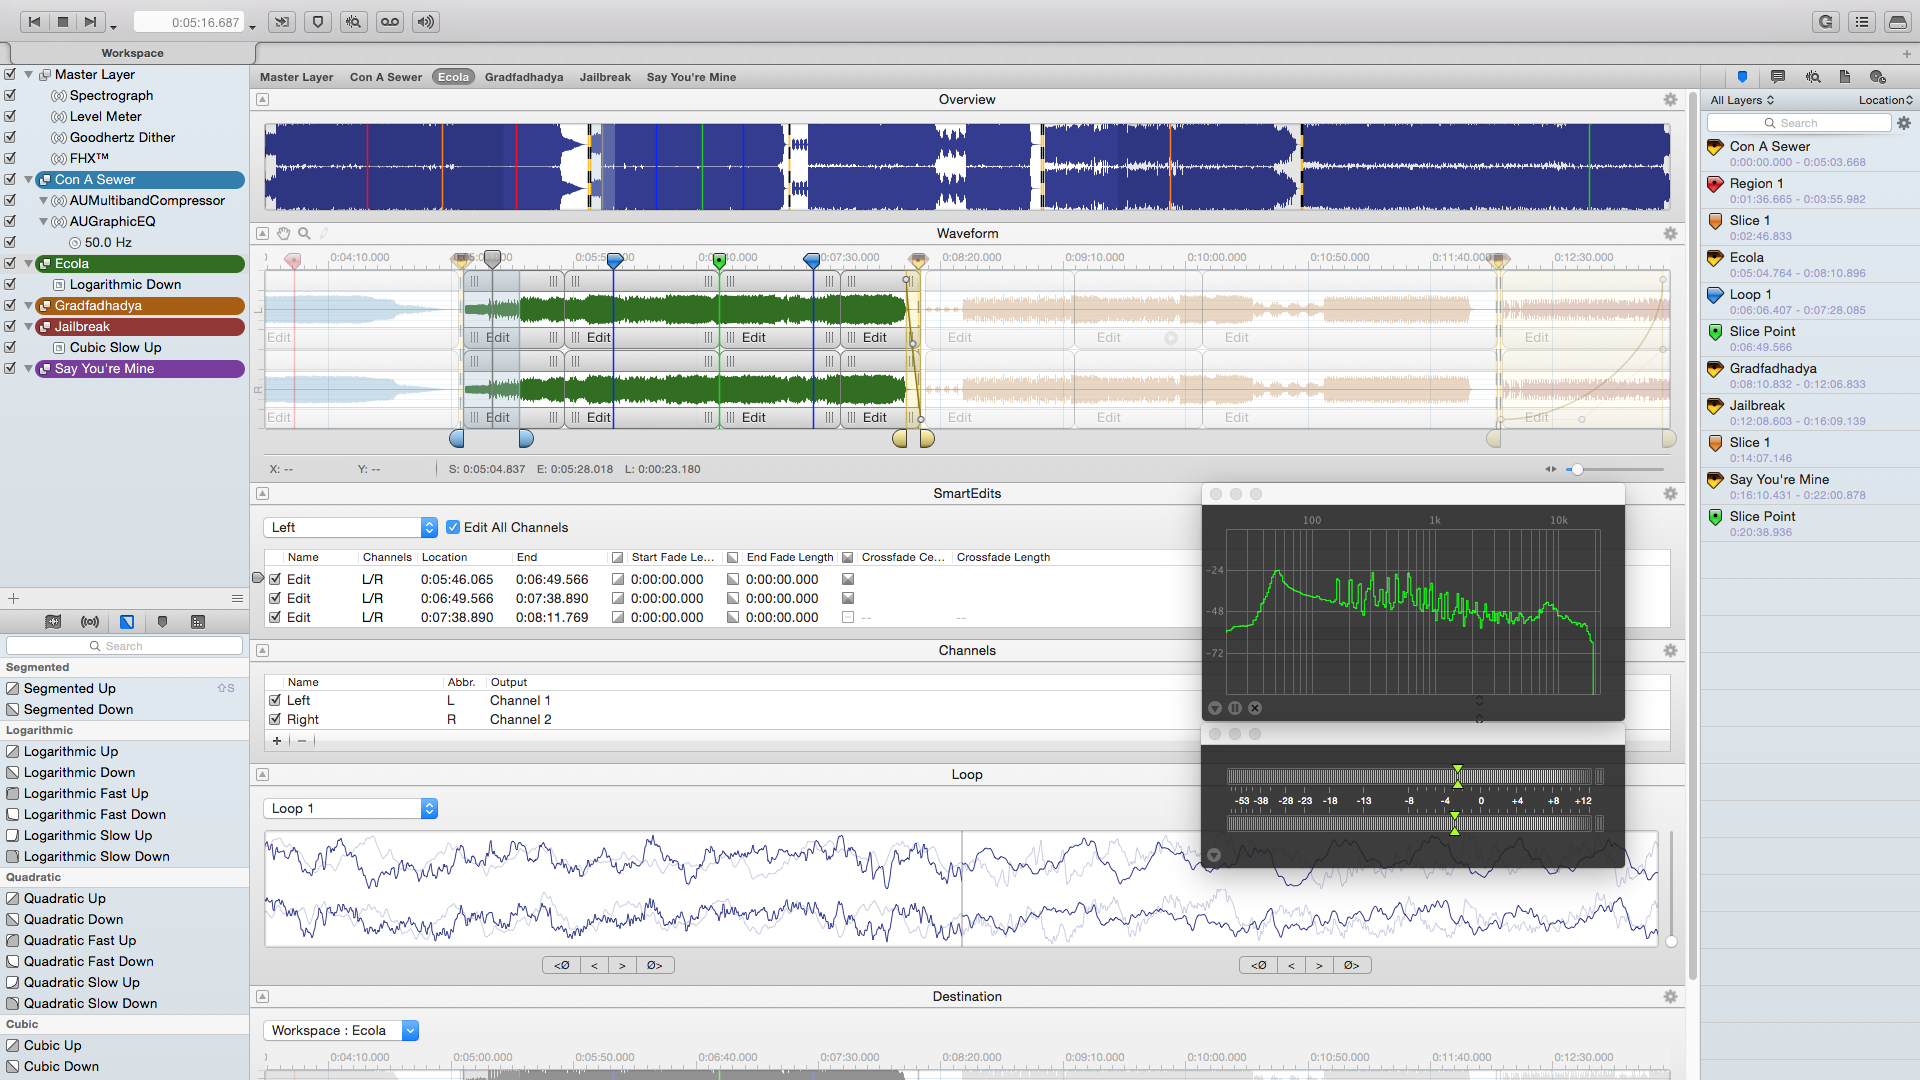Image resolution: width=1920 pixels, height=1080 pixels.
Task: Click the marker shield toolbar icon
Action: click(x=318, y=22)
